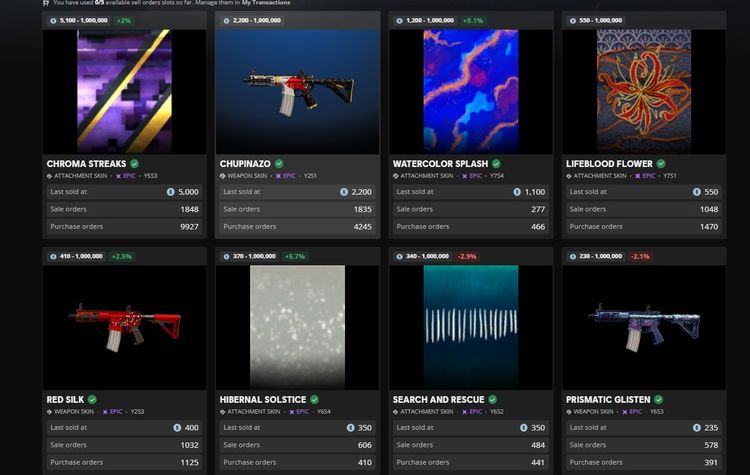Click the -2.9% badge on Search and Rescue

point(467,256)
